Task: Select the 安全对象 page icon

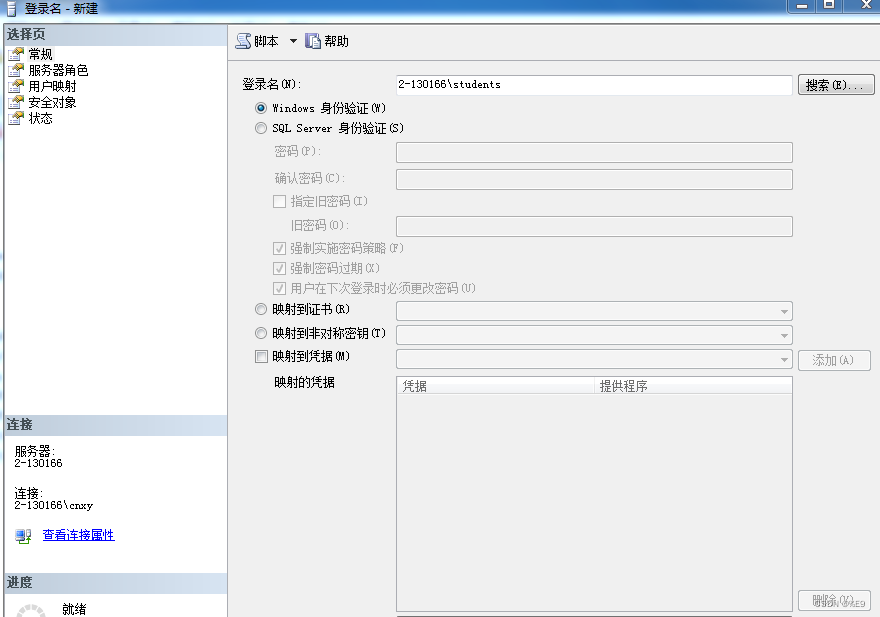Action: 16,102
